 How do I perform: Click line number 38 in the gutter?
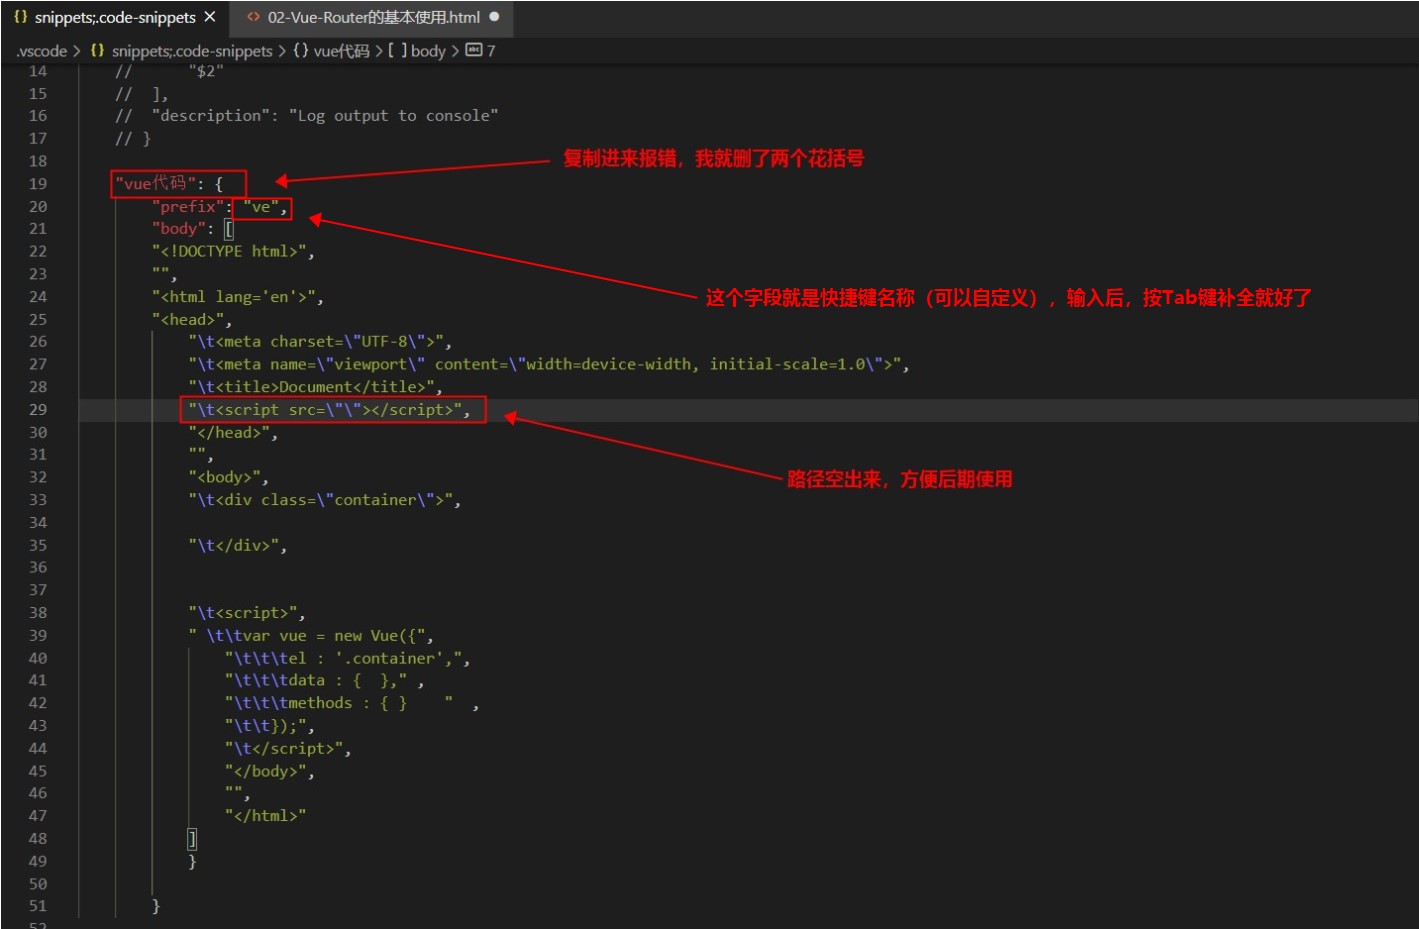click(38, 613)
